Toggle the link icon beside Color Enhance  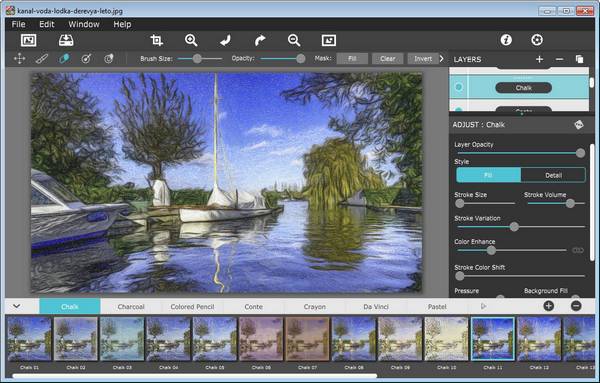click(x=578, y=250)
